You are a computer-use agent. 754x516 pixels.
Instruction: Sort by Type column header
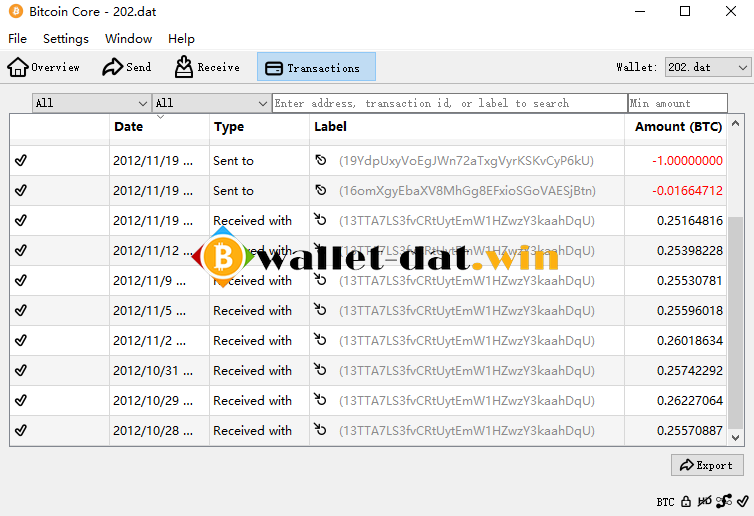pyautogui.click(x=259, y=126)
